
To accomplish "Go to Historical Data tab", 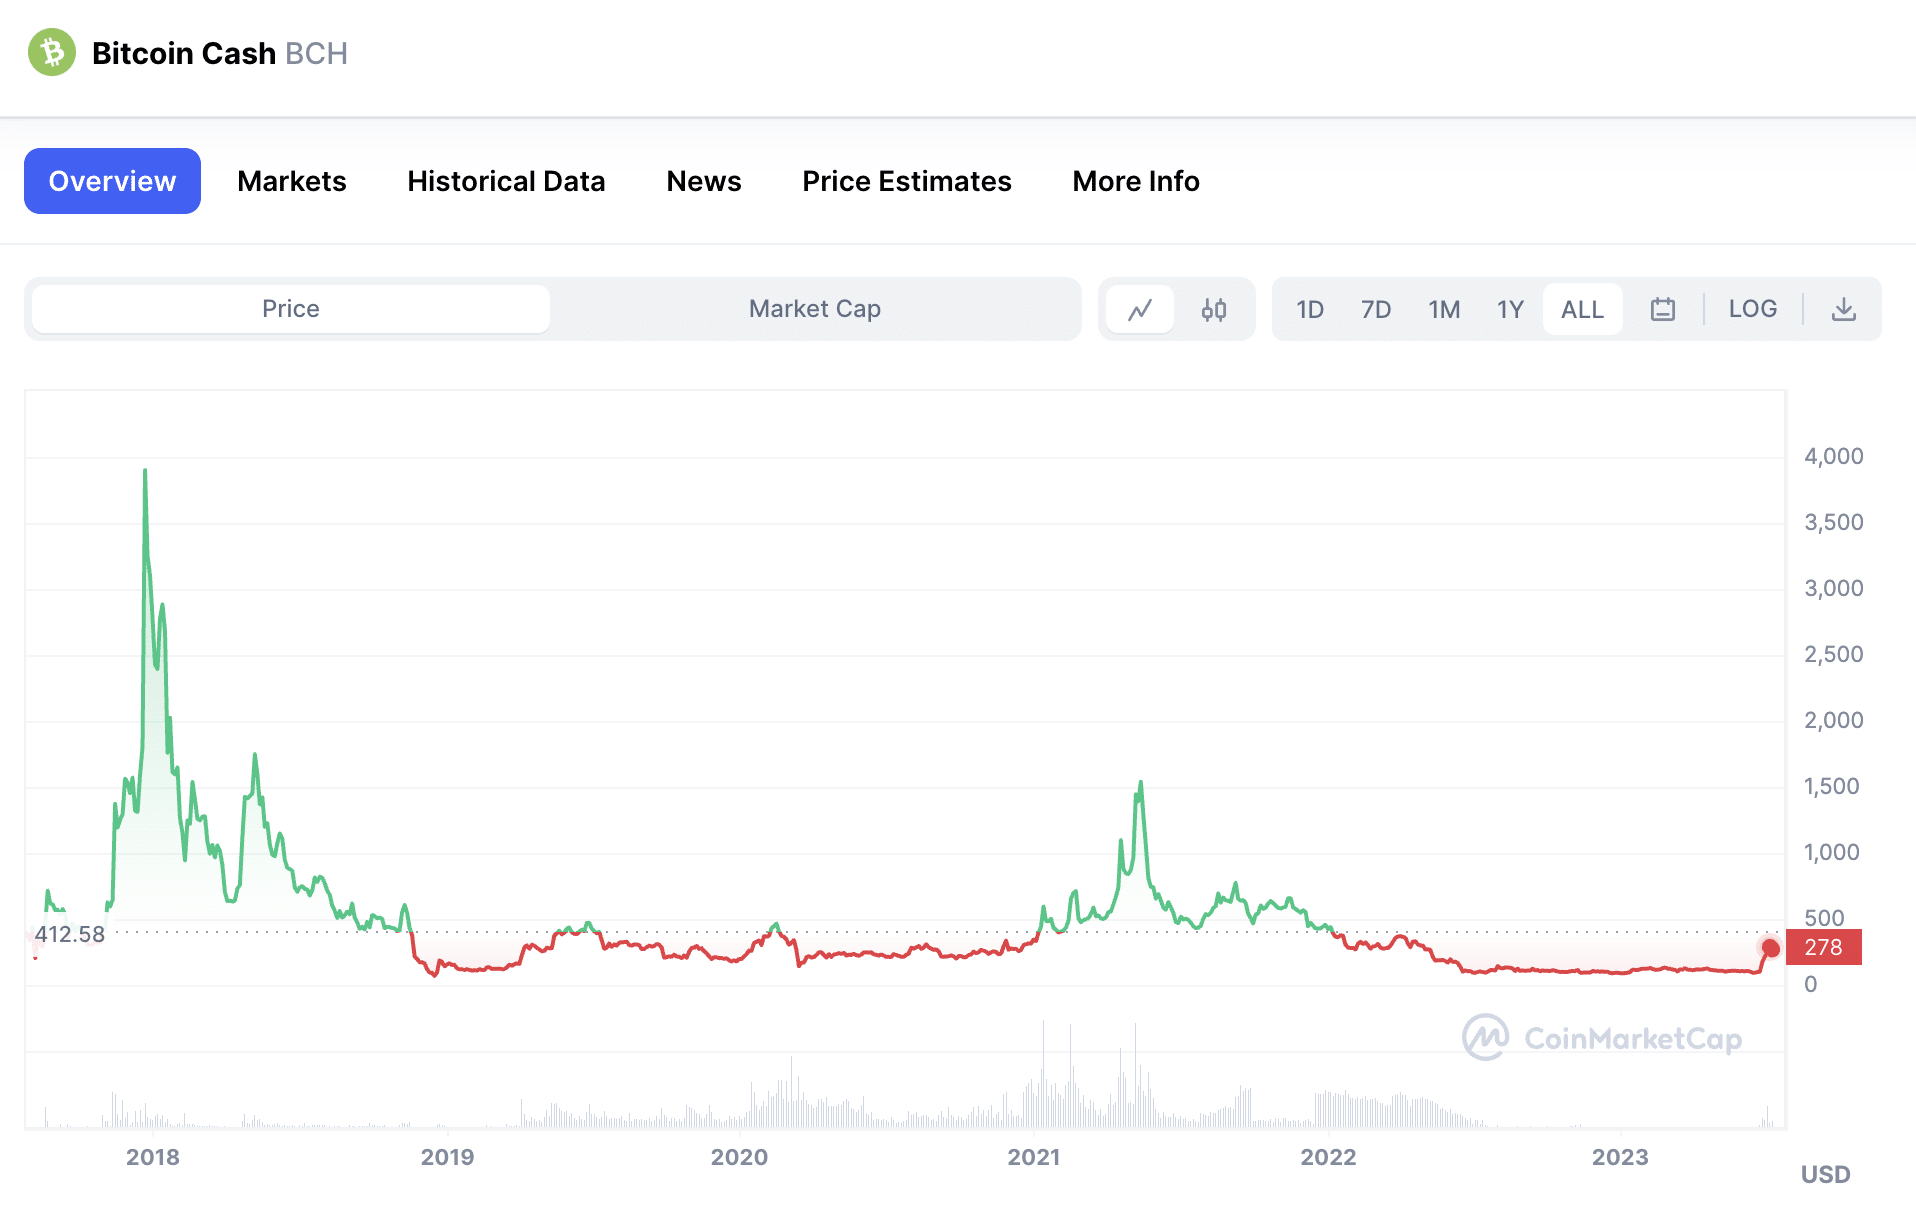I will click(506, 181).
